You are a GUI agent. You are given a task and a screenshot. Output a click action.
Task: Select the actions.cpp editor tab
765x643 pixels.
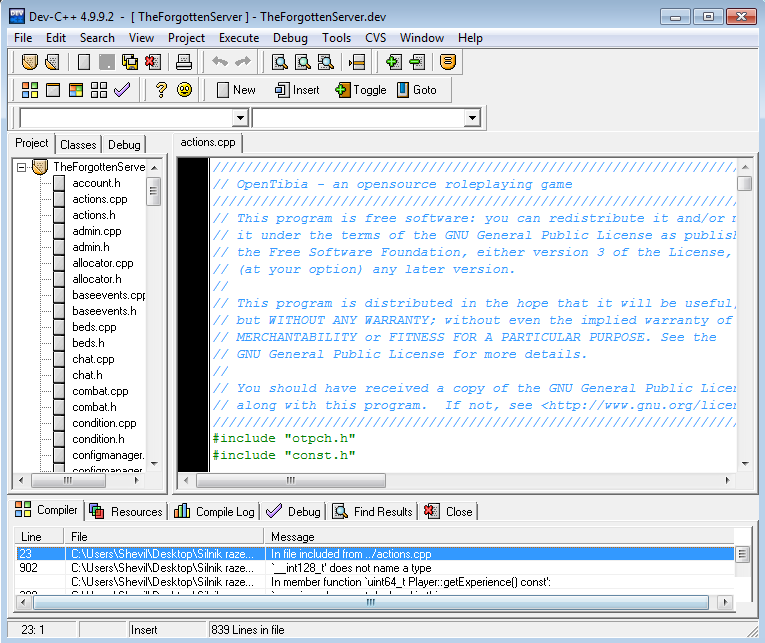pyautogui.click(x=208, y=142)
